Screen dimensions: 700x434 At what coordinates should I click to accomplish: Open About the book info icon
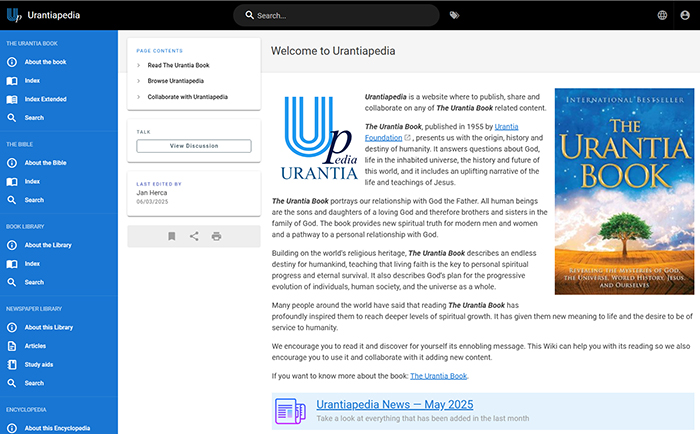click(x=12, y=62)
